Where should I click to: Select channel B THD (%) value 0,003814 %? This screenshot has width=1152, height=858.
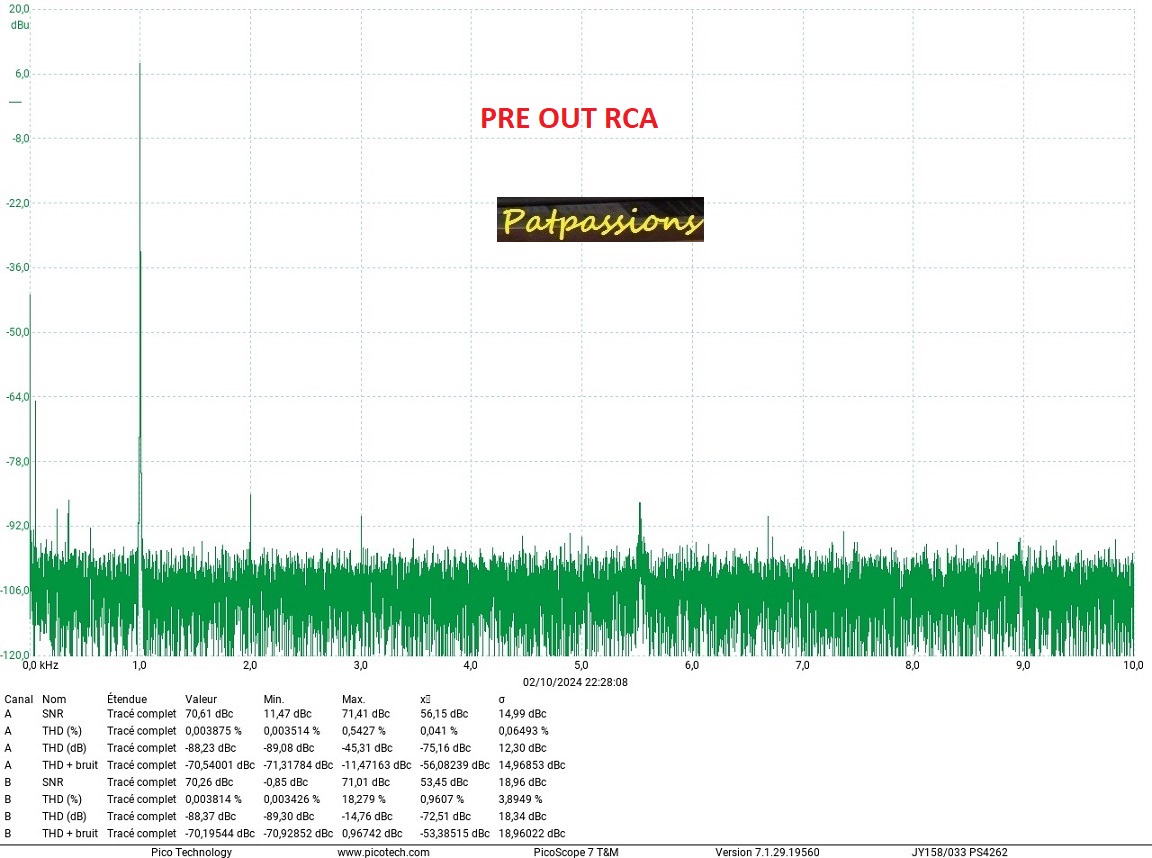point(214,799)
